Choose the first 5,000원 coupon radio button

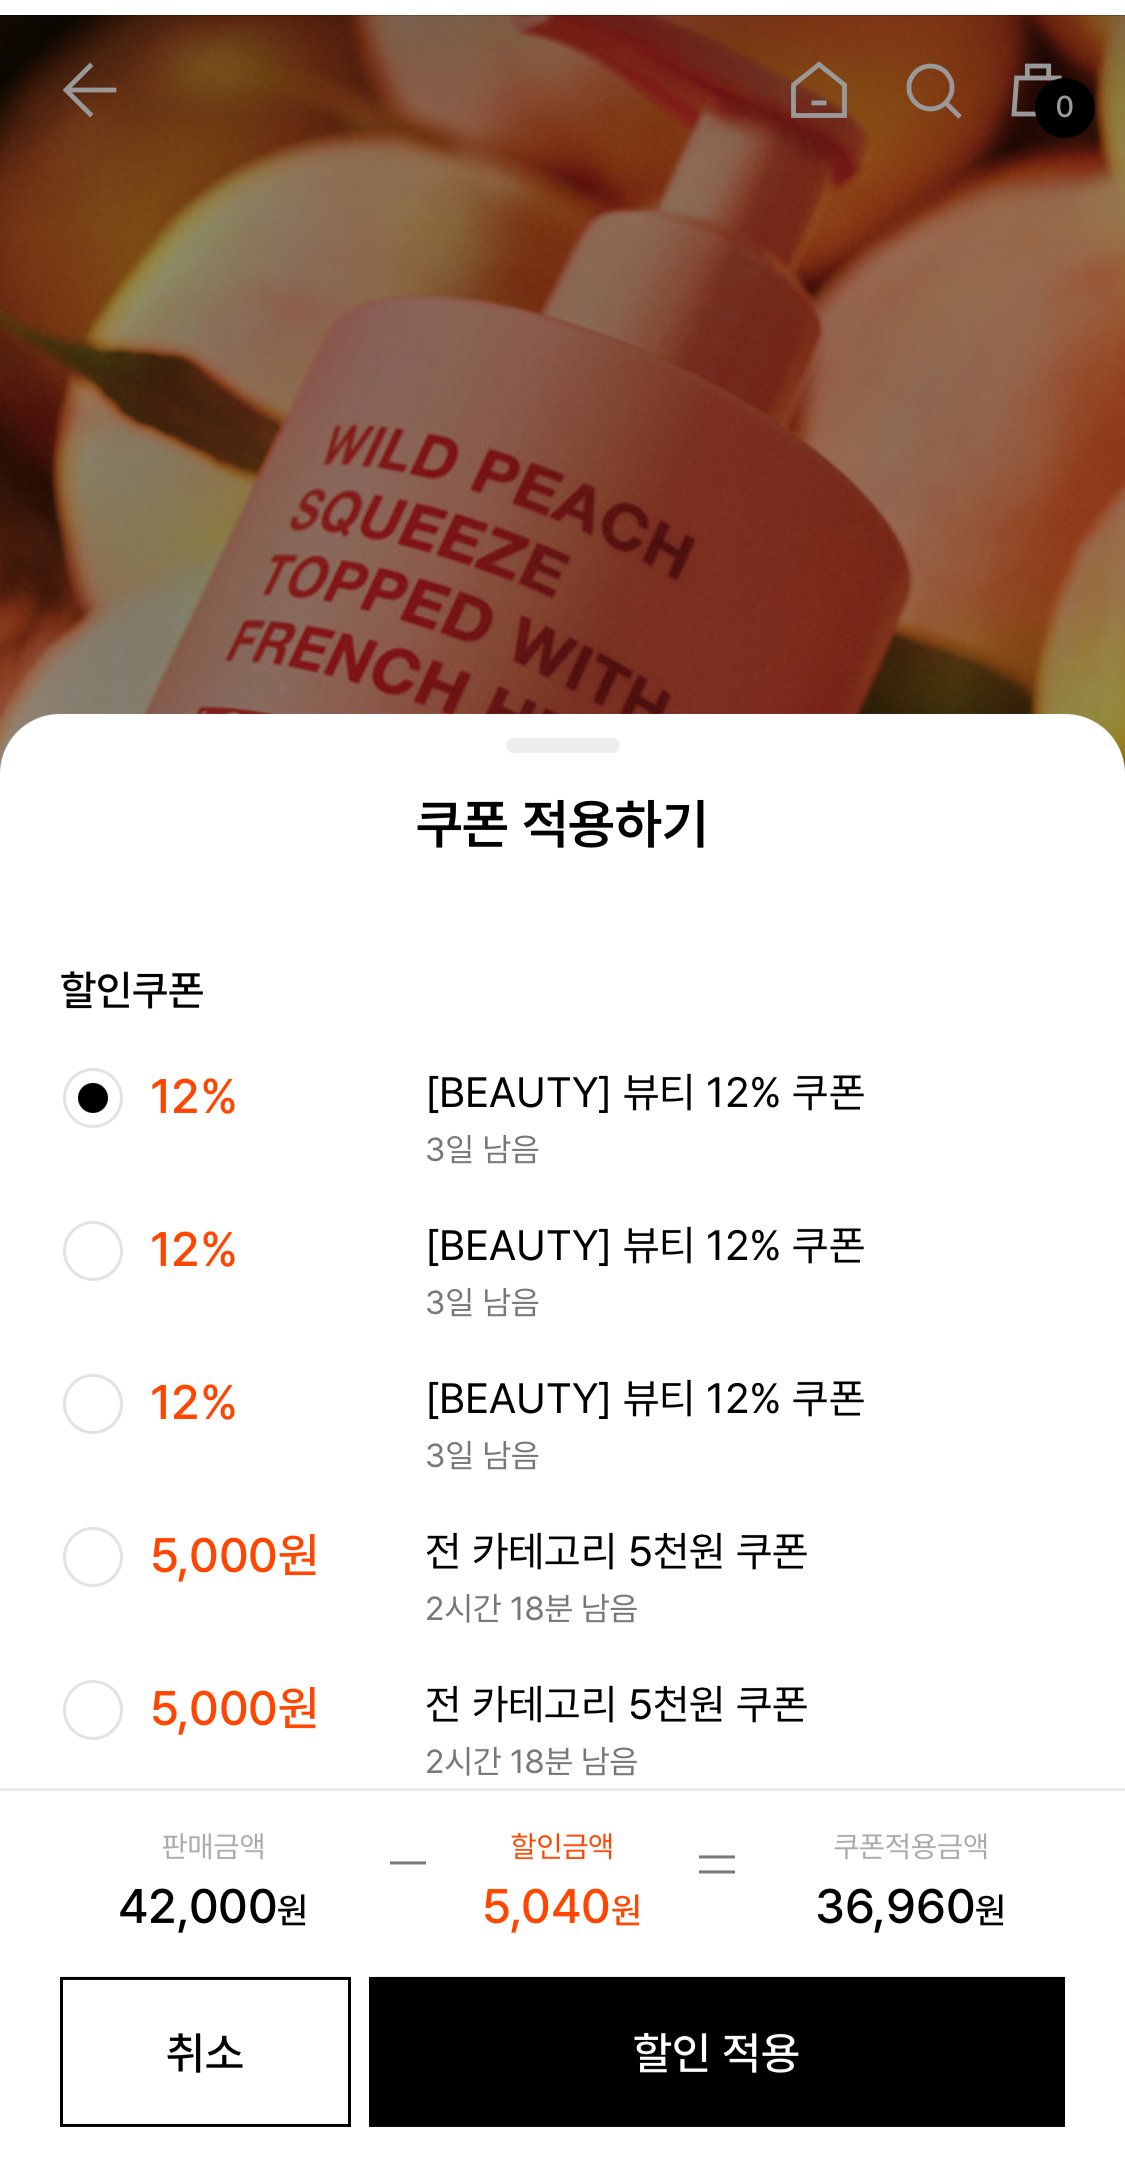tap(93, 1556)
